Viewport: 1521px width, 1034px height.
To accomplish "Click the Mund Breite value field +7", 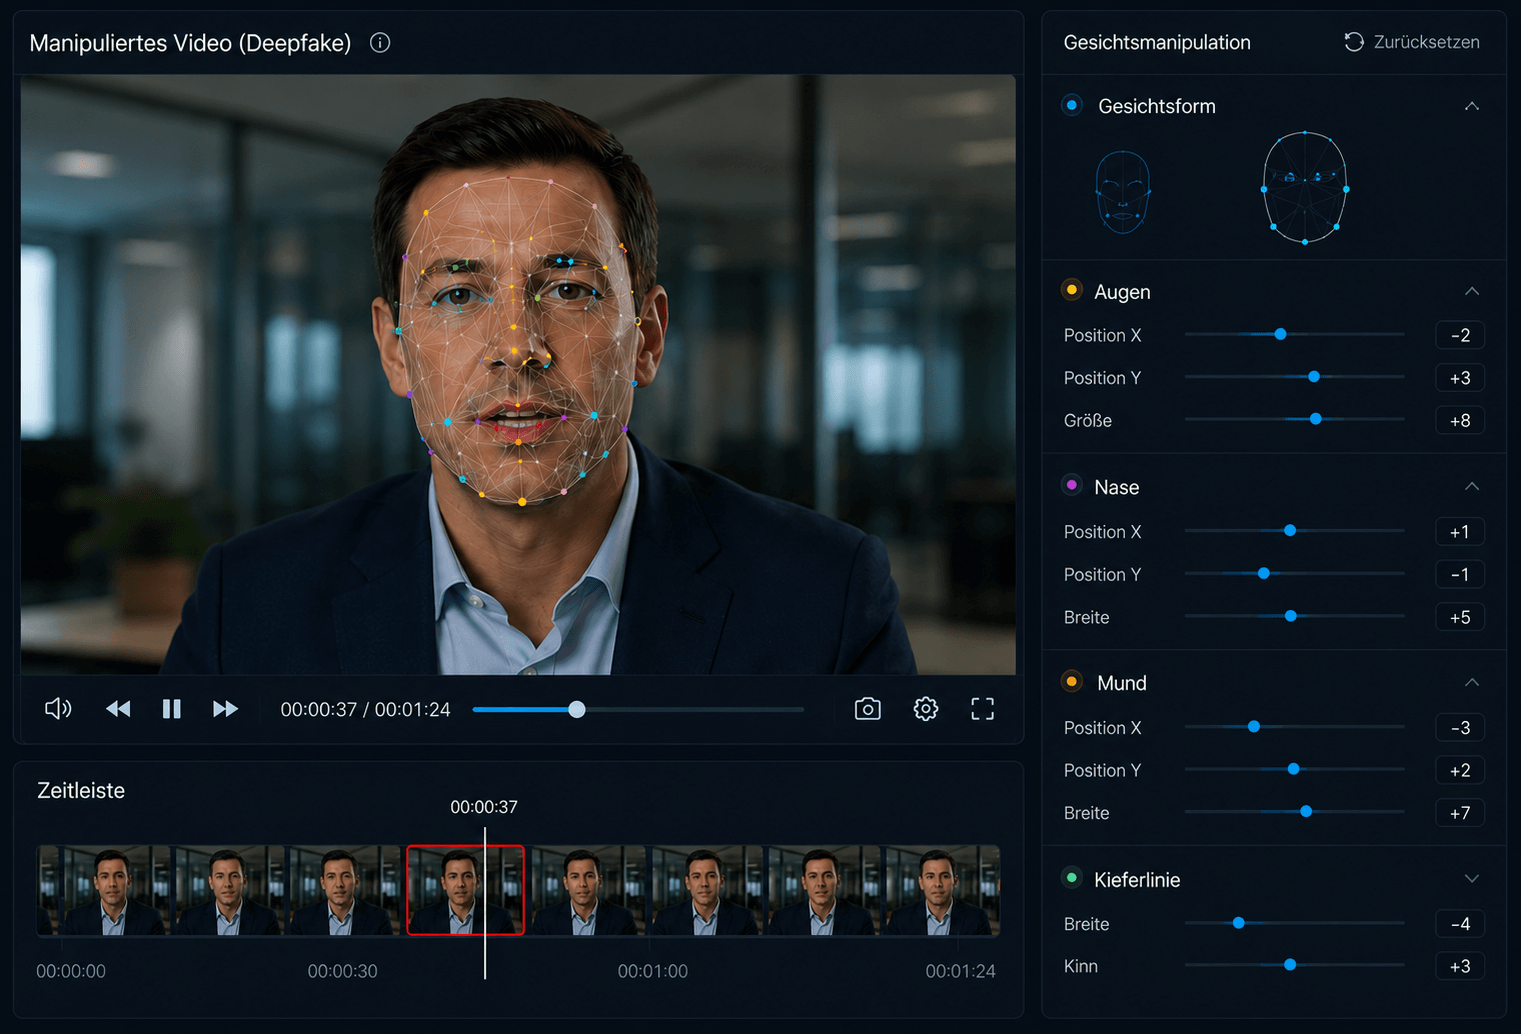I will click(1460, 813).
